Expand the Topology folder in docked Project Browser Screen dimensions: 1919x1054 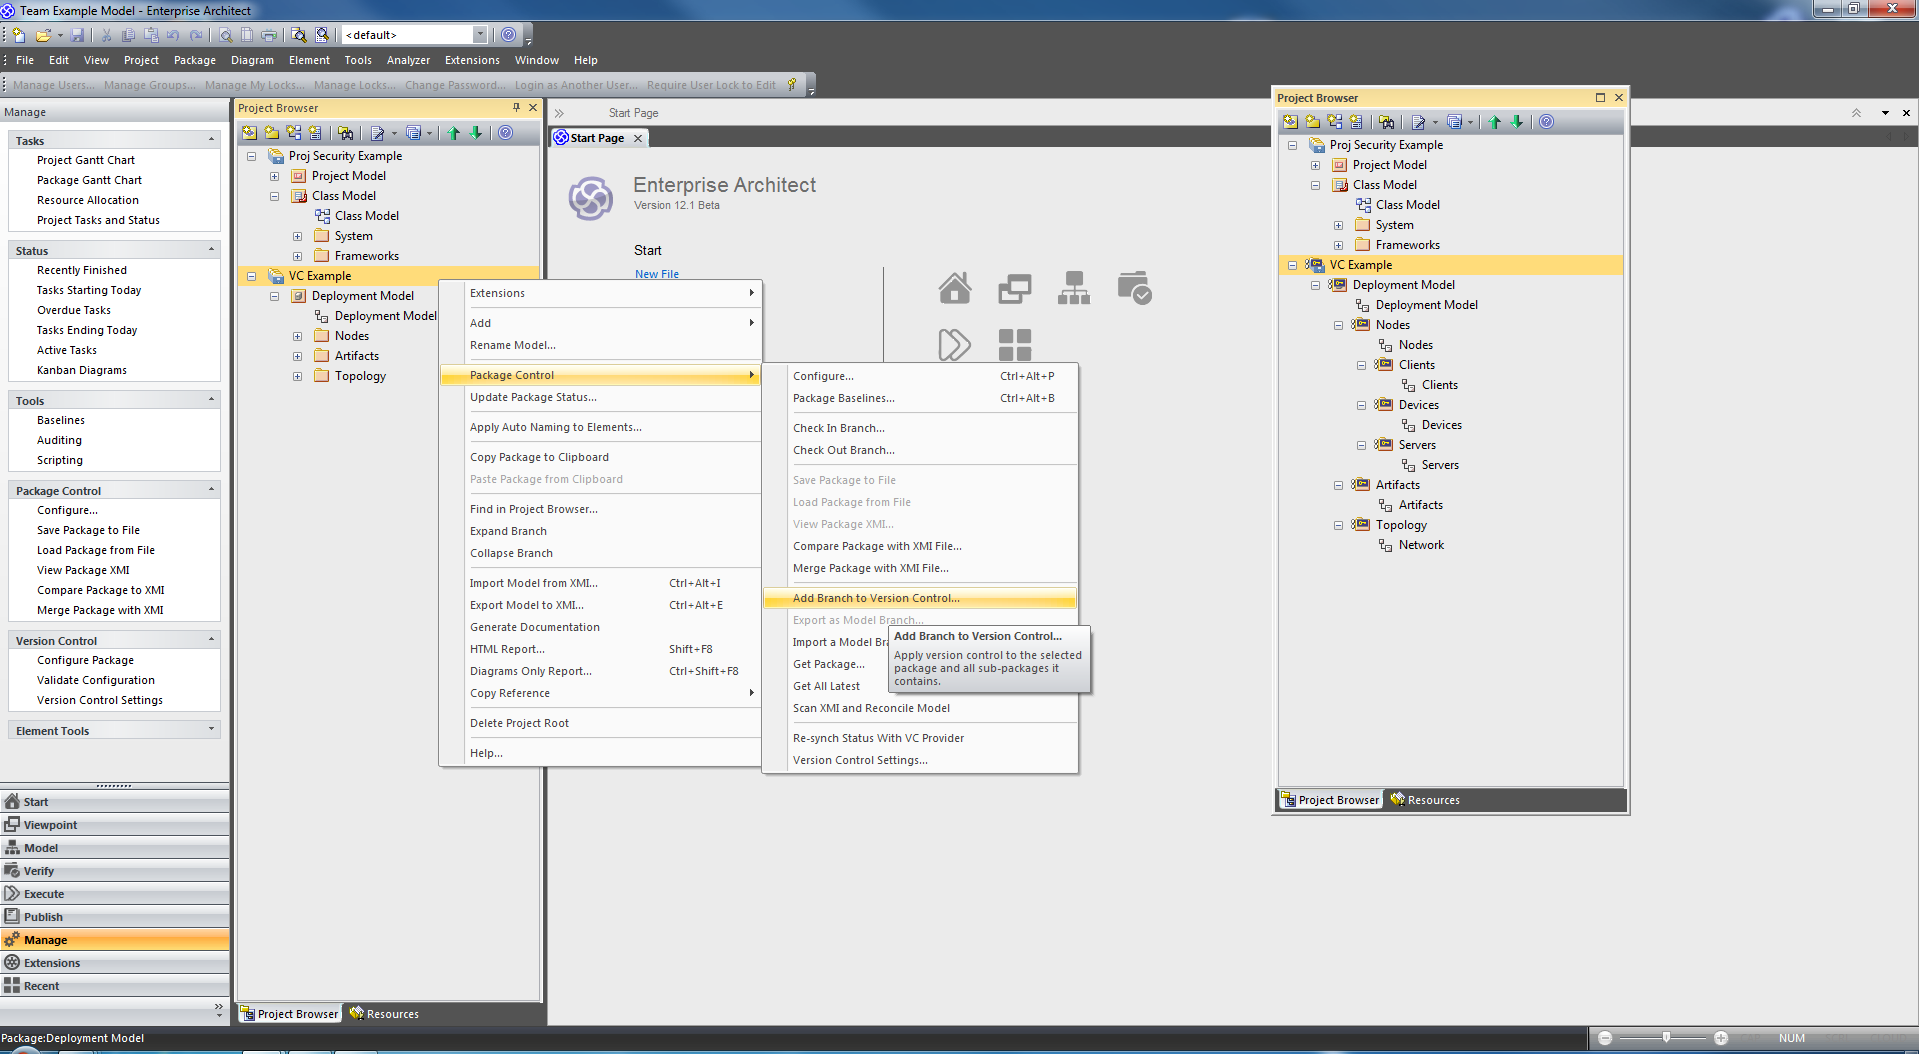297,377
